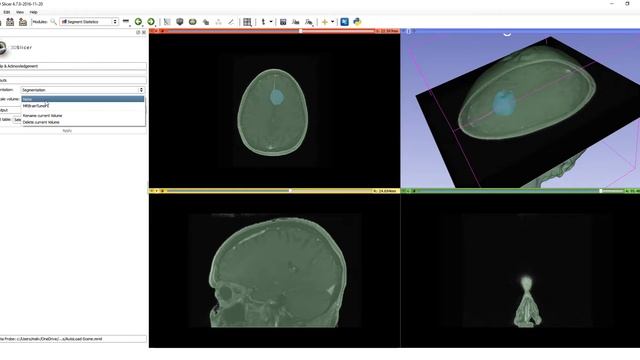Open the Data module toolbar icon
The height and width of the screenshot is (360, 640).
(167, 22)
